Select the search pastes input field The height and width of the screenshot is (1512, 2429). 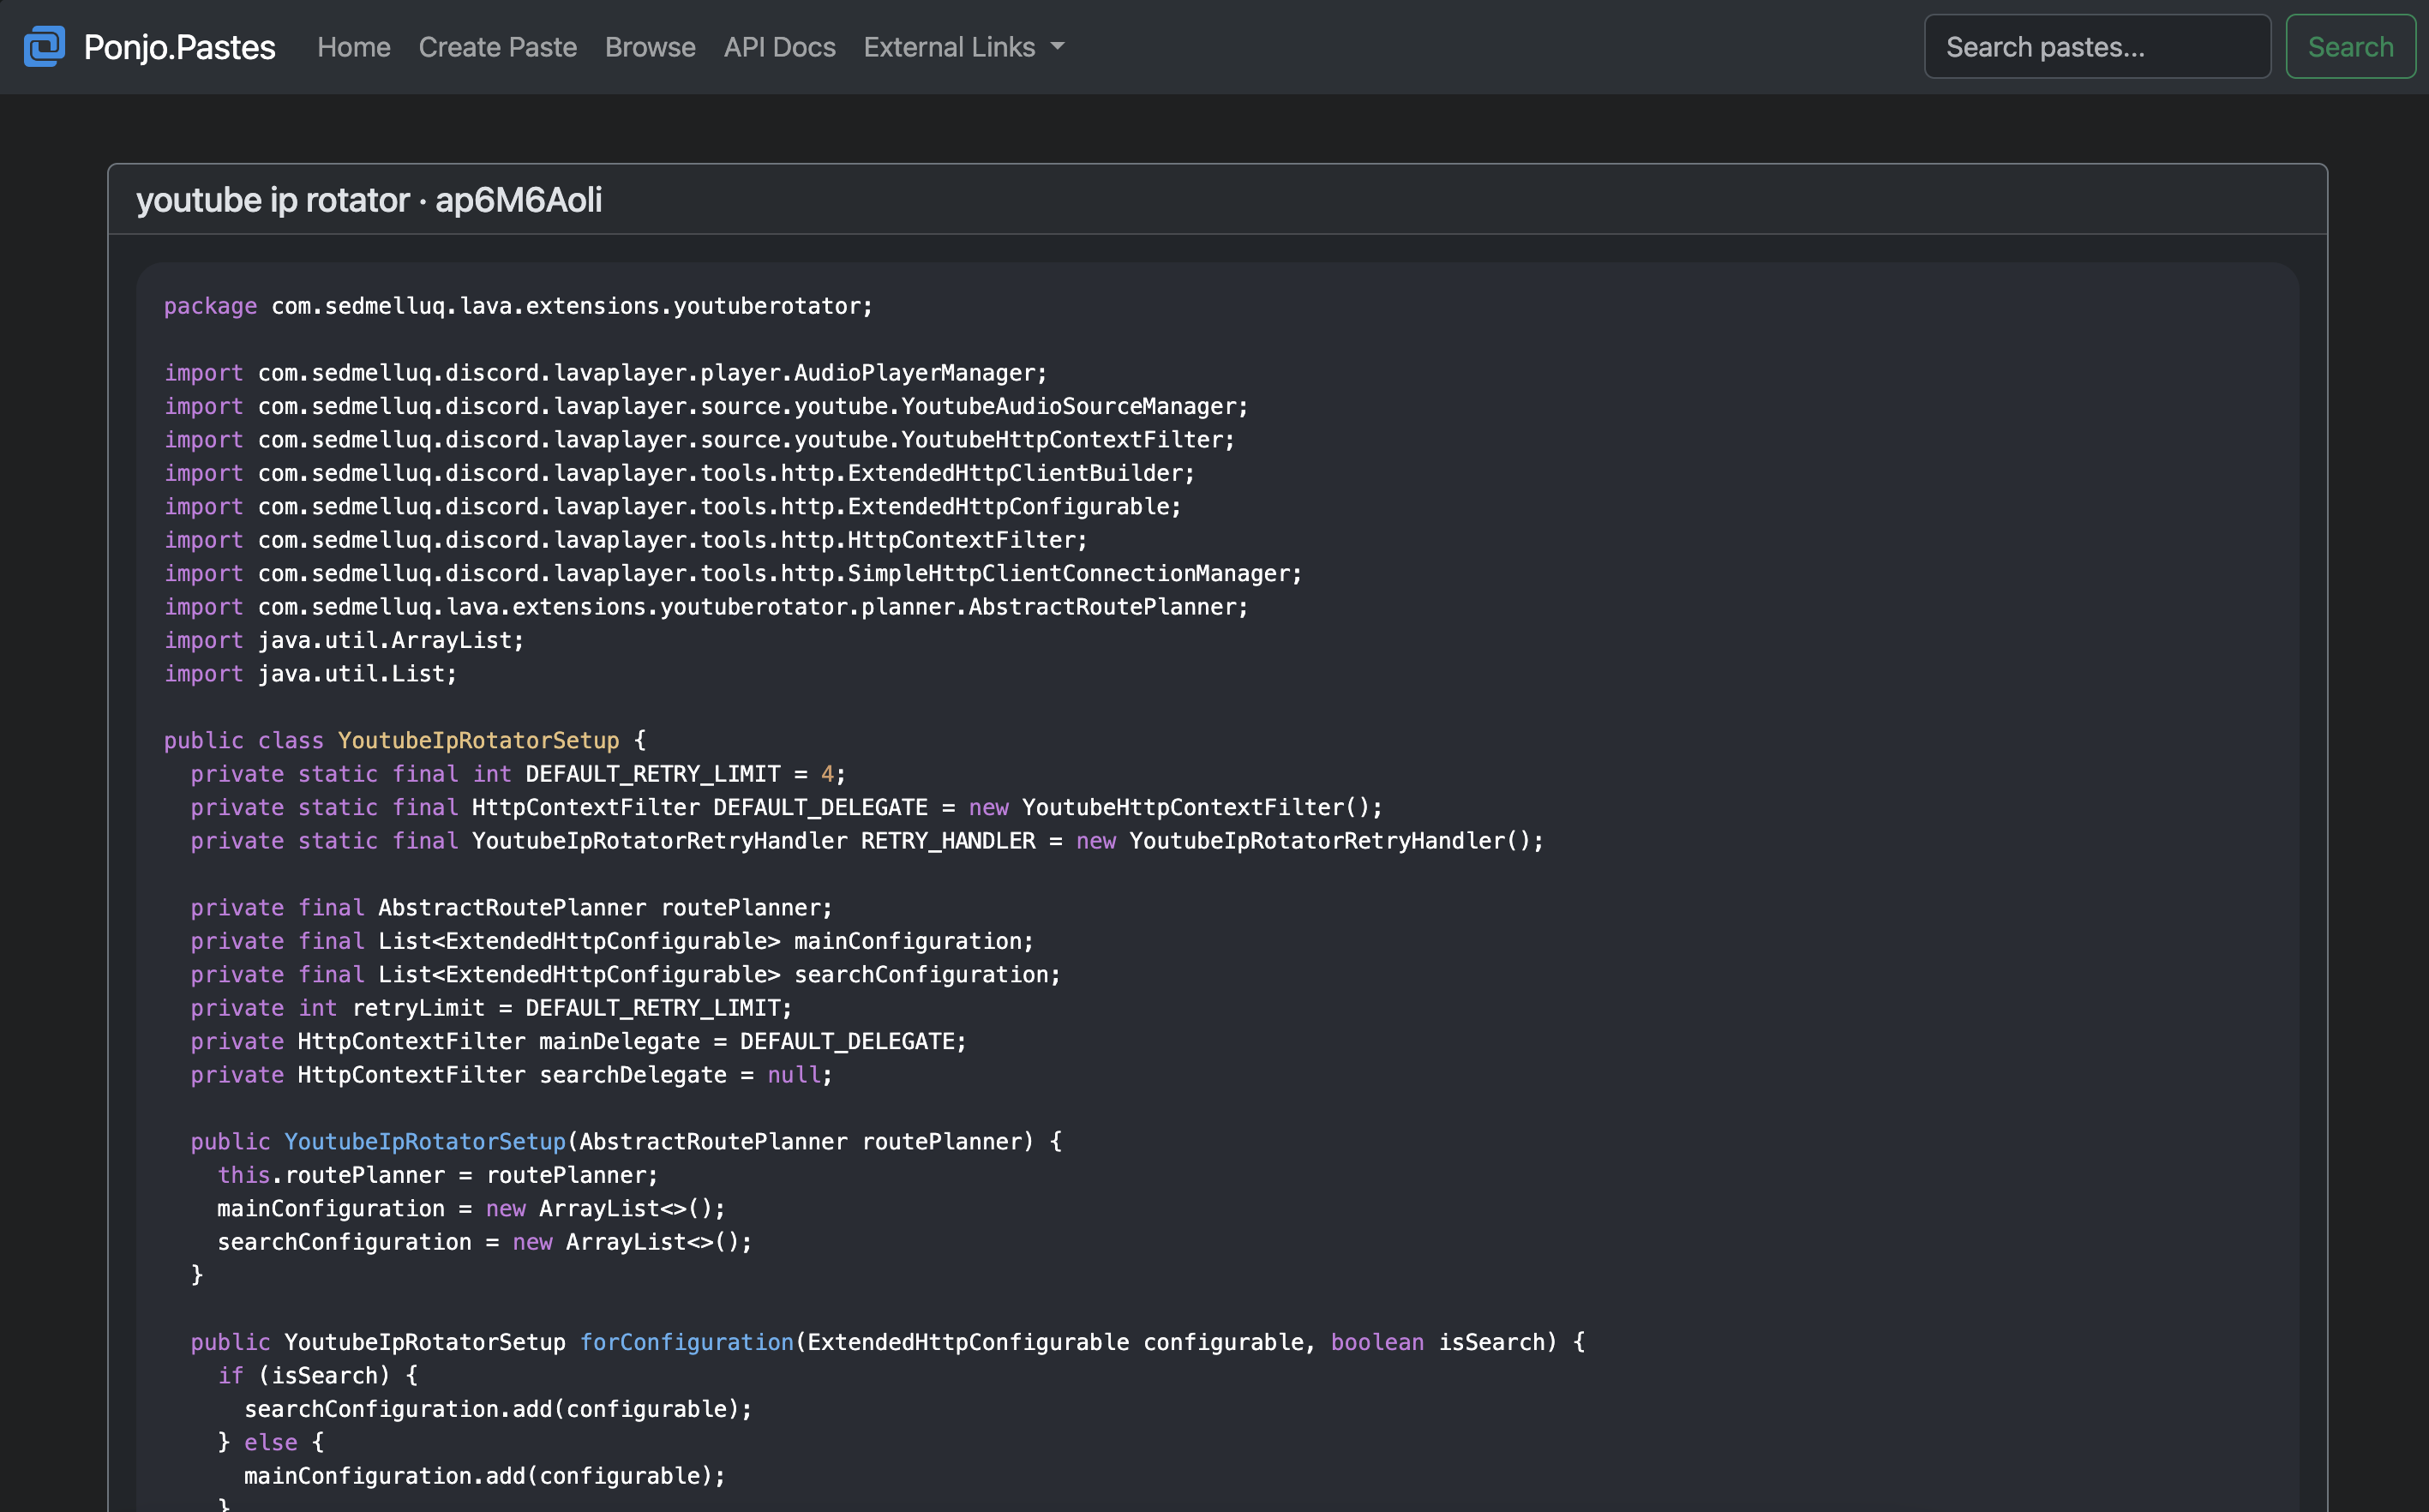2098,45
